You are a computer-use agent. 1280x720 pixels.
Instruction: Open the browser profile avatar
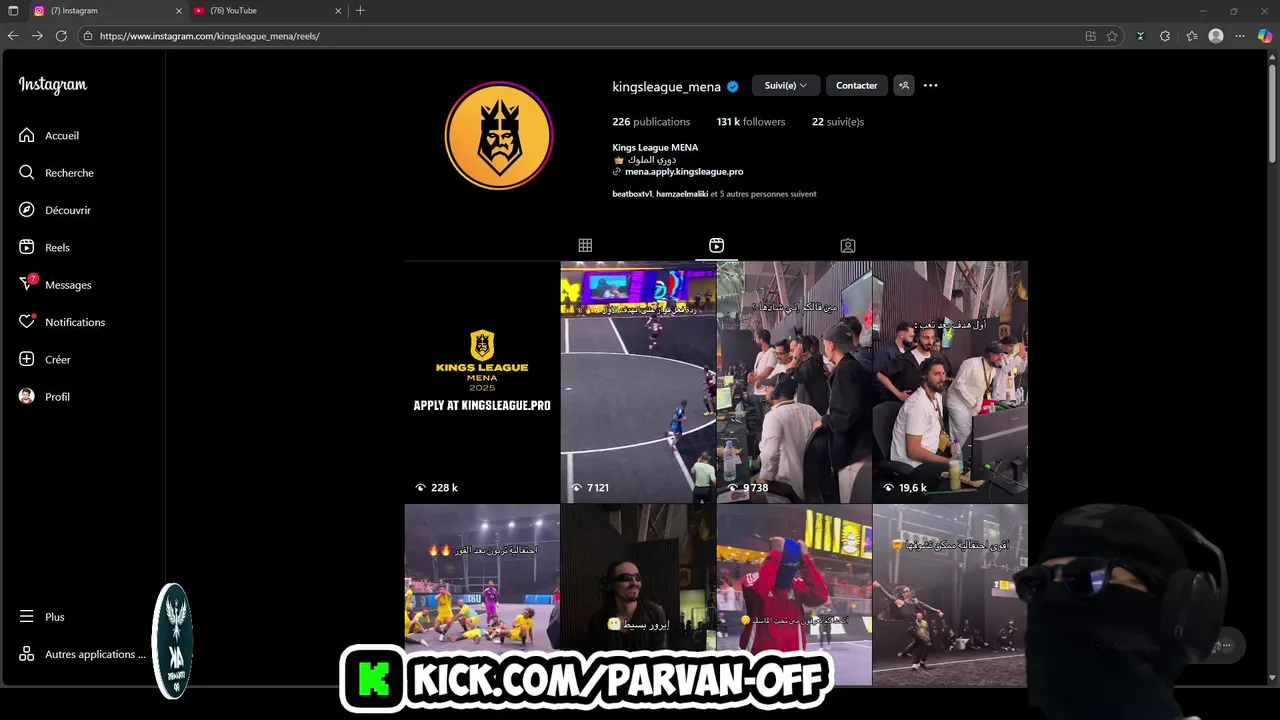(x=1216, y=36)
